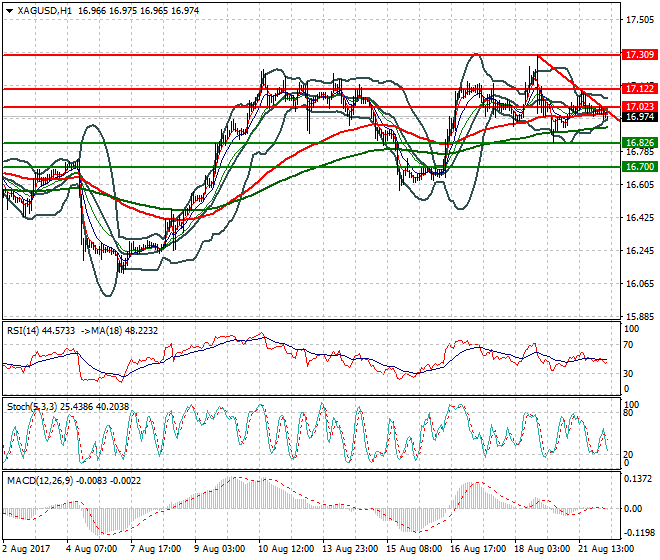The width and height of the screenshot is (660, 560).
Task: Select the Stoch(5,3,3) indicator label
Action: (x=32, y=407)
